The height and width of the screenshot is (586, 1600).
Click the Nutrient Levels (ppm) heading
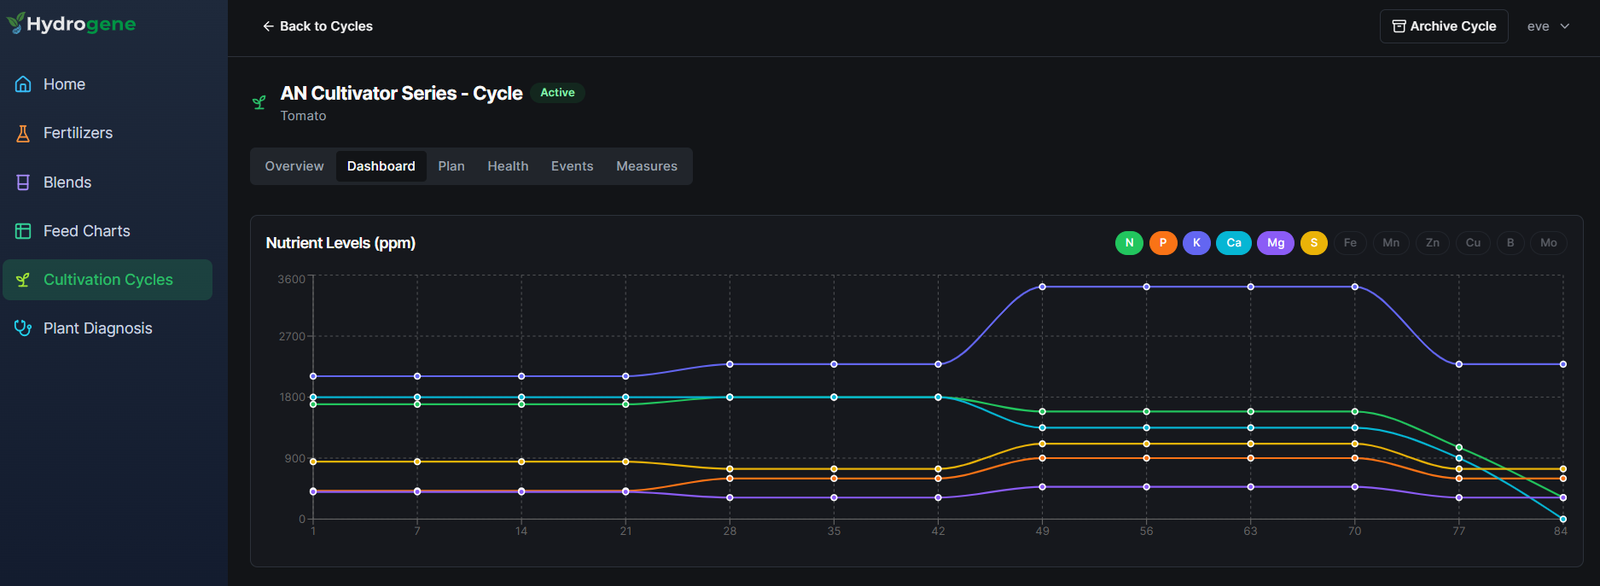341,243
